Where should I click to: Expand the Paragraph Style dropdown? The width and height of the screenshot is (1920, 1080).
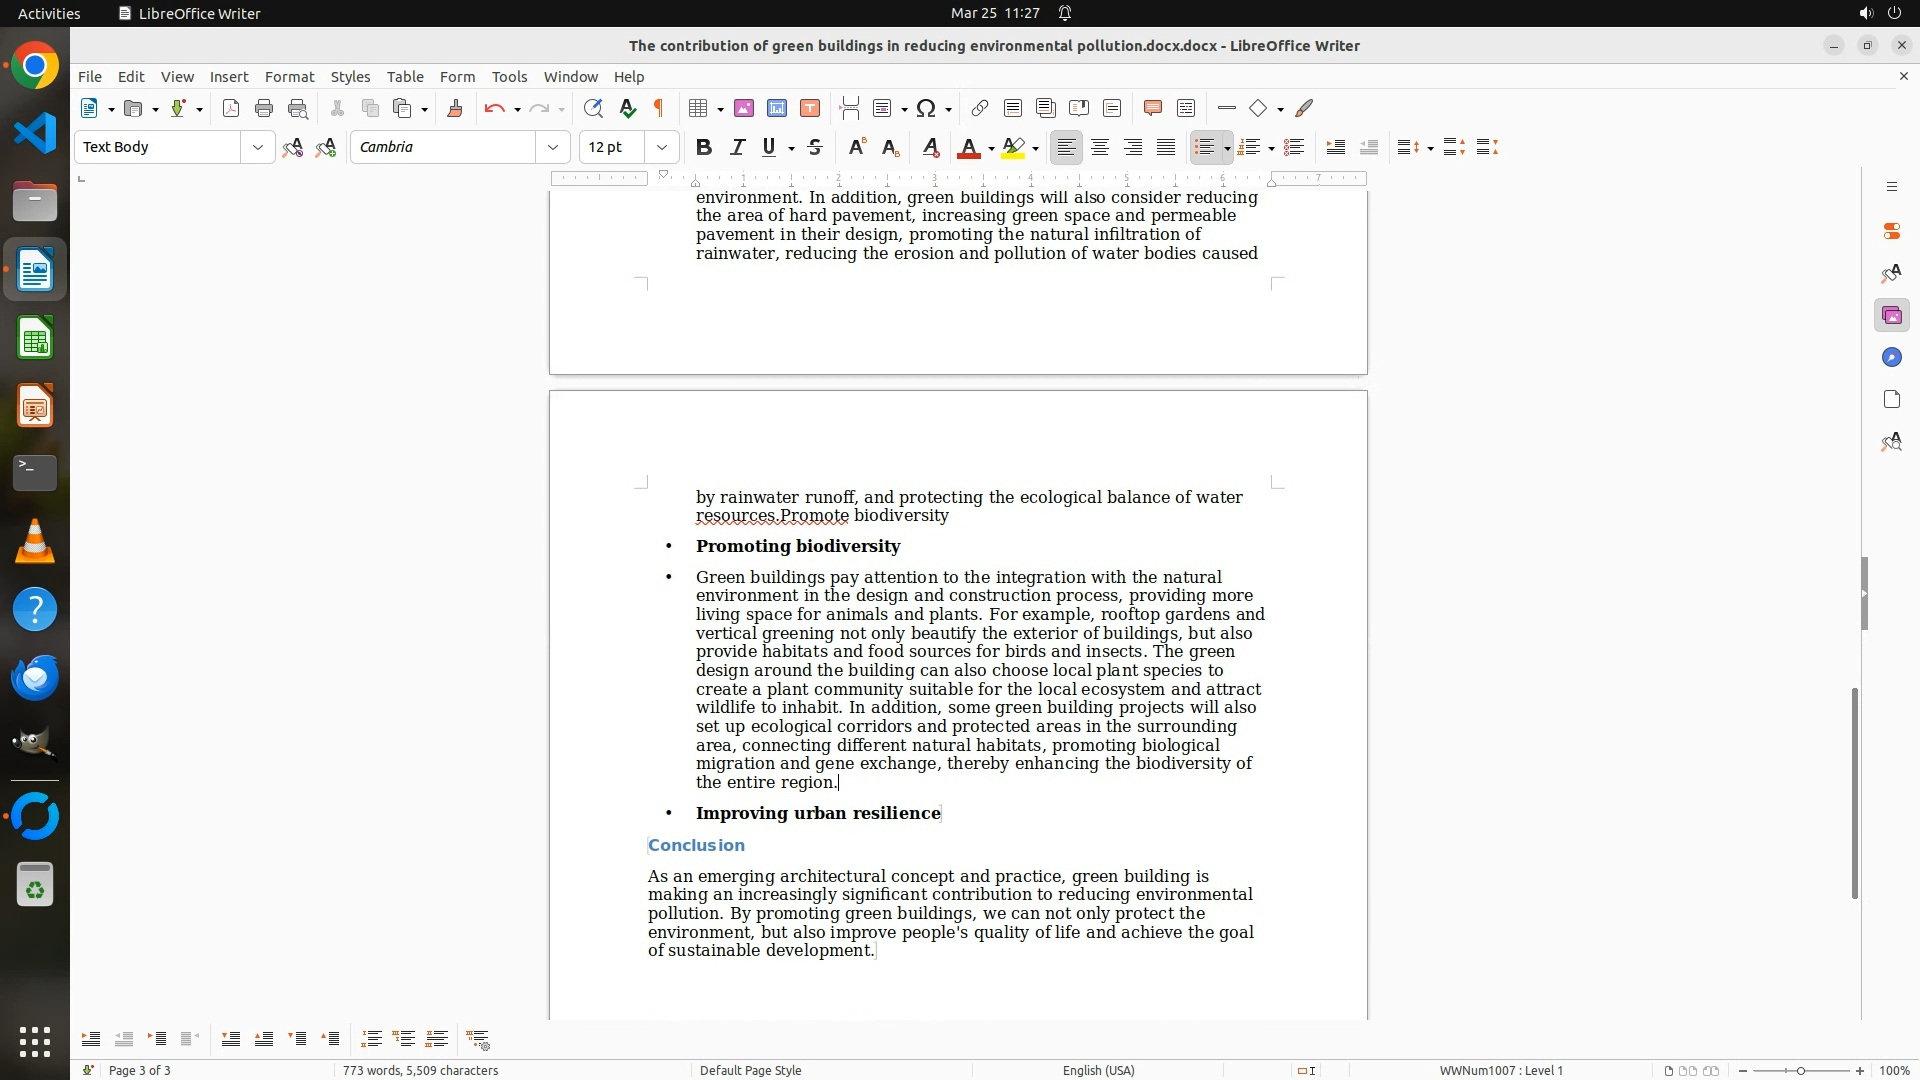tap(257, 148)
